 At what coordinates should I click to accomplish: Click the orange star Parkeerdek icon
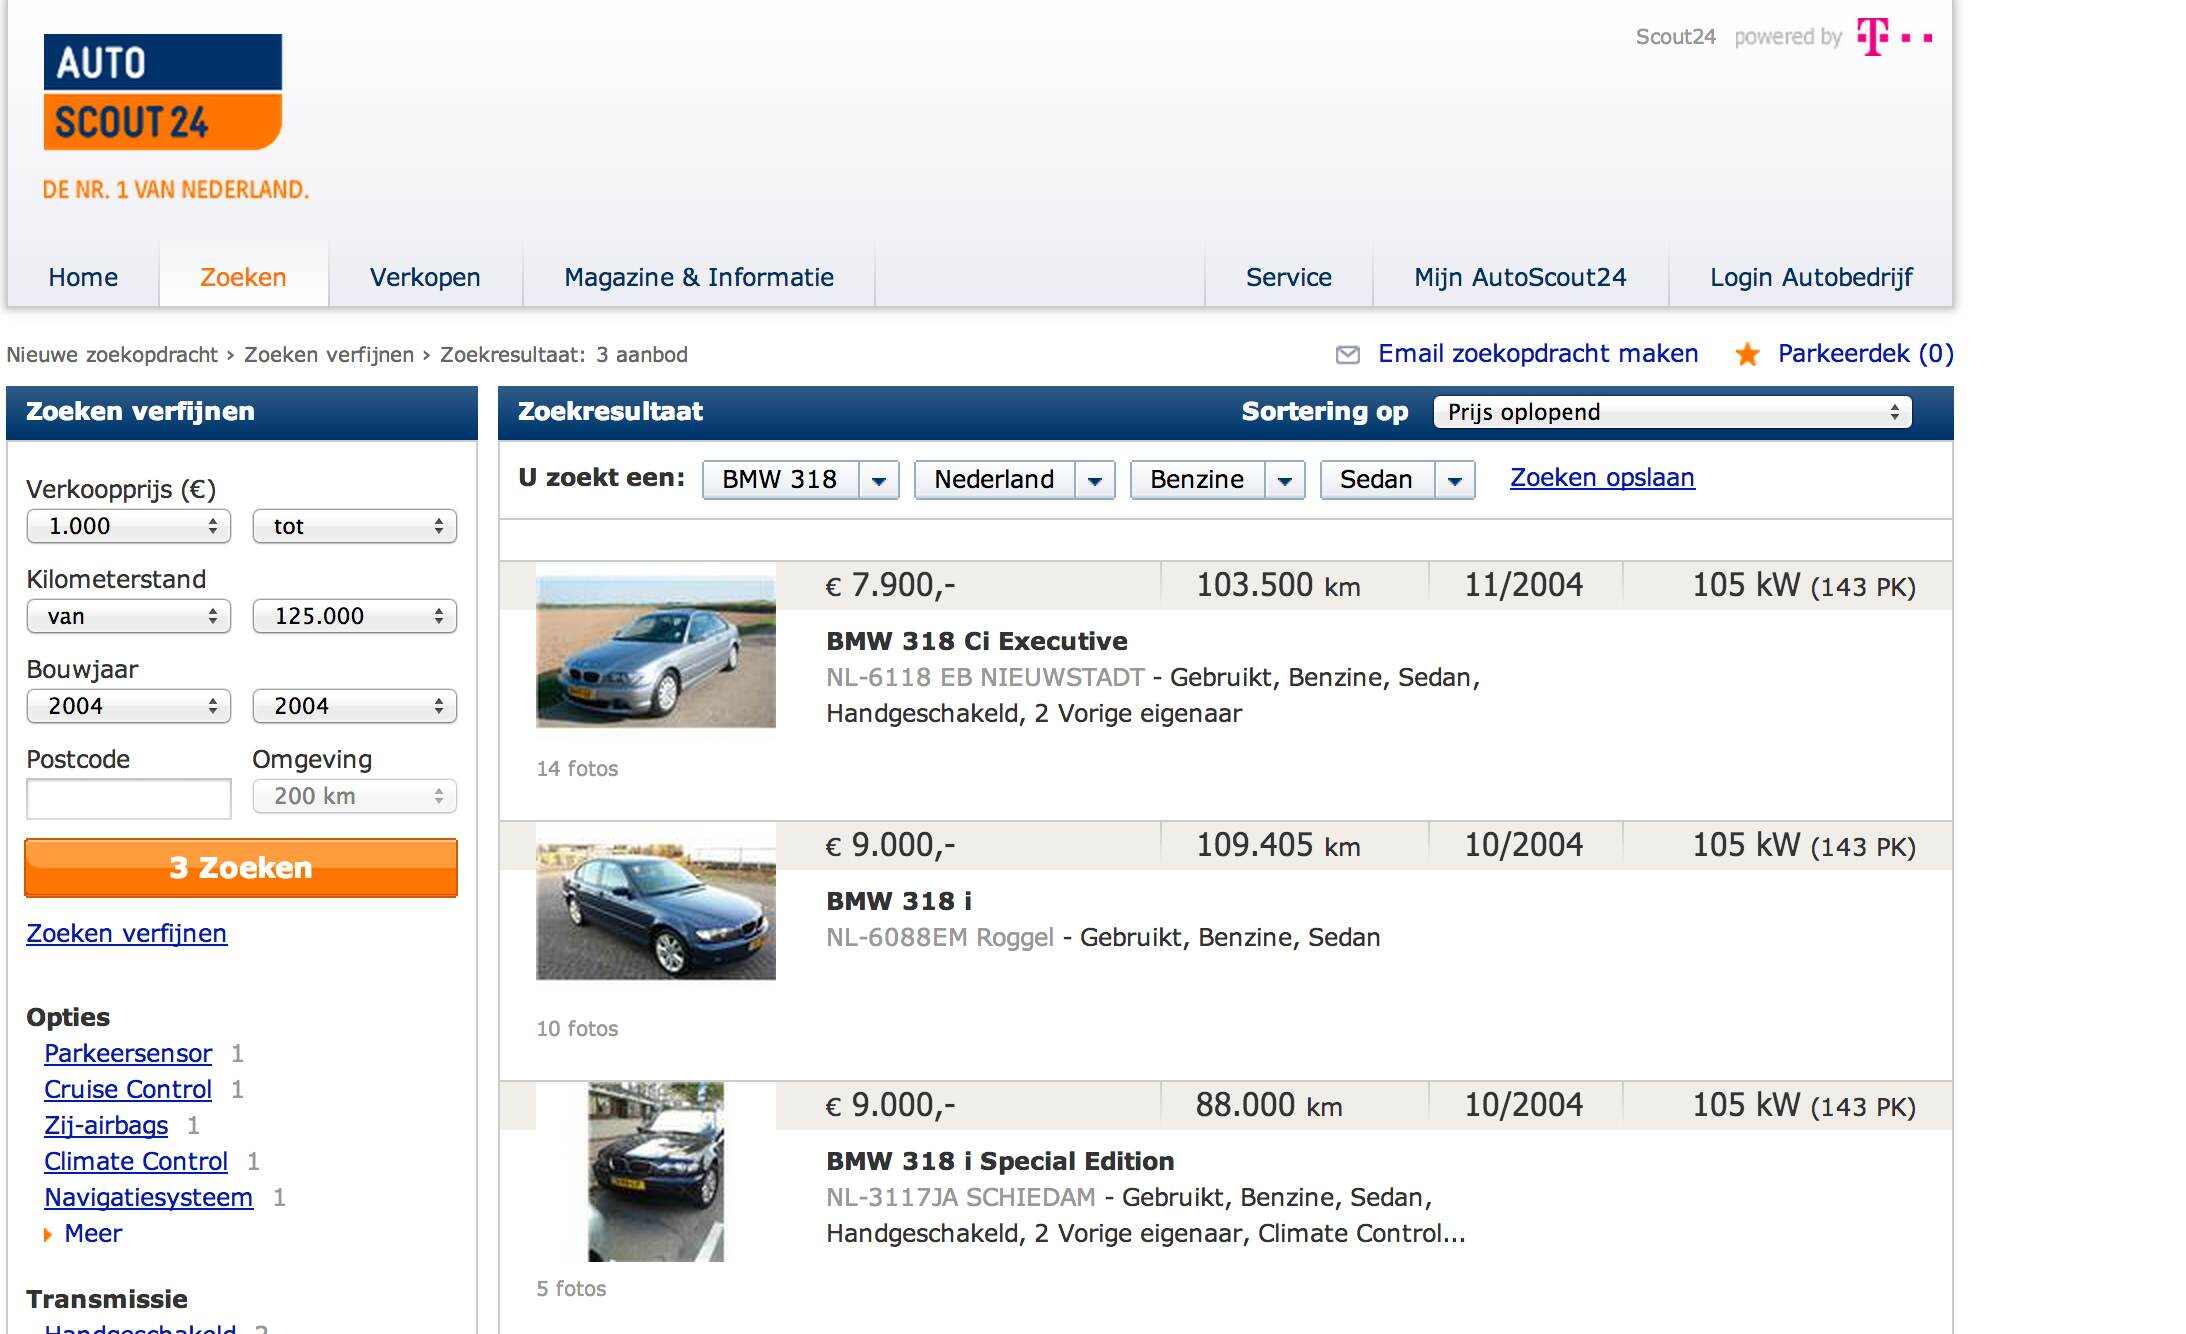coord(1747,354)
